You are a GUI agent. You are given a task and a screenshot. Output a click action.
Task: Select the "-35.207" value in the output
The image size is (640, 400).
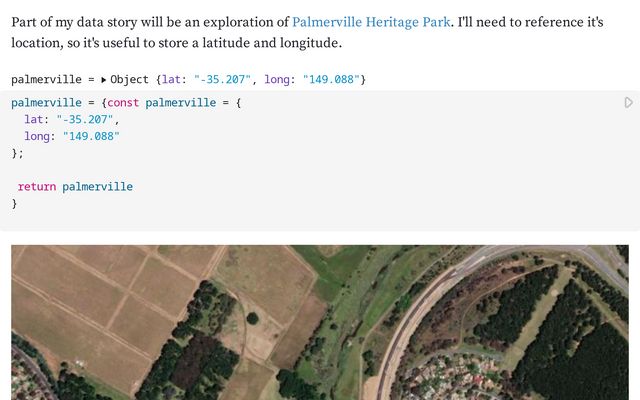219,79
